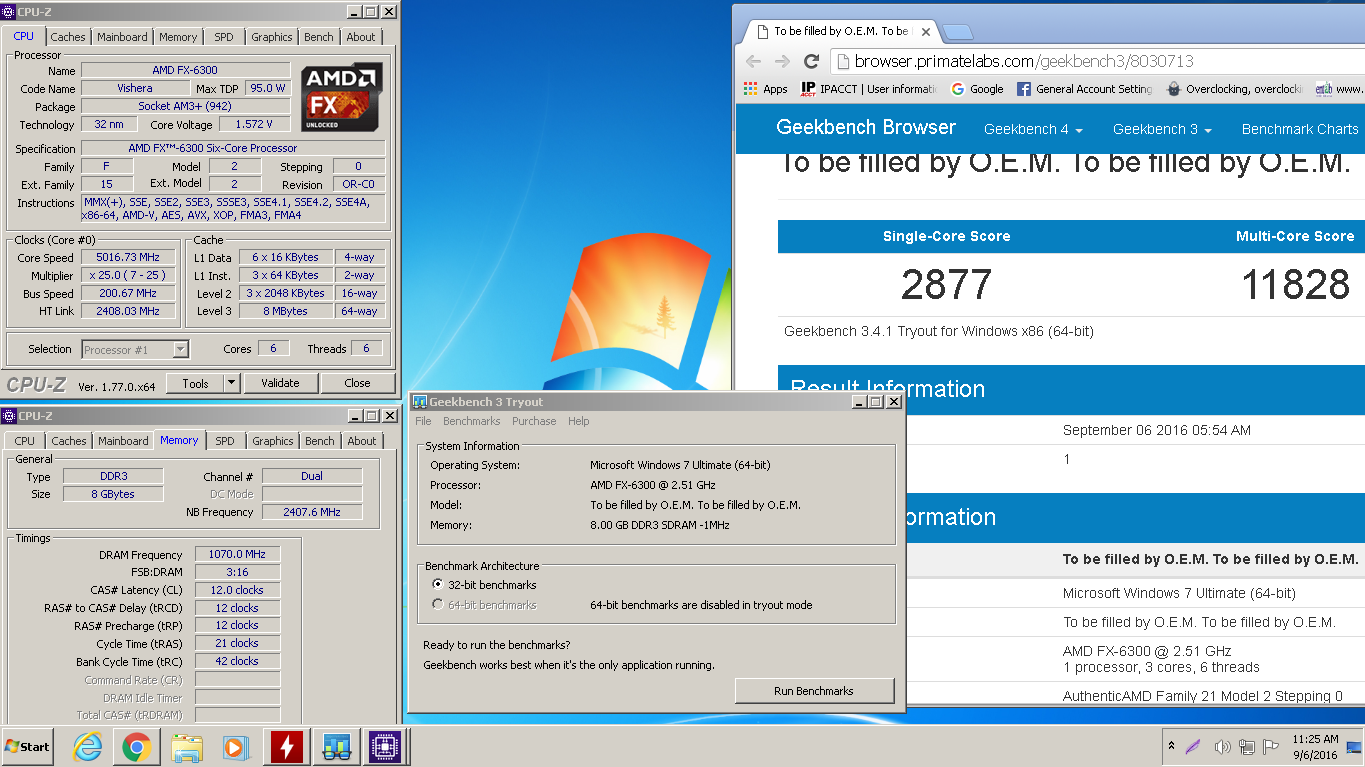
Task: Open the Help menu in Geekbench 3
Action: (579, 421)
